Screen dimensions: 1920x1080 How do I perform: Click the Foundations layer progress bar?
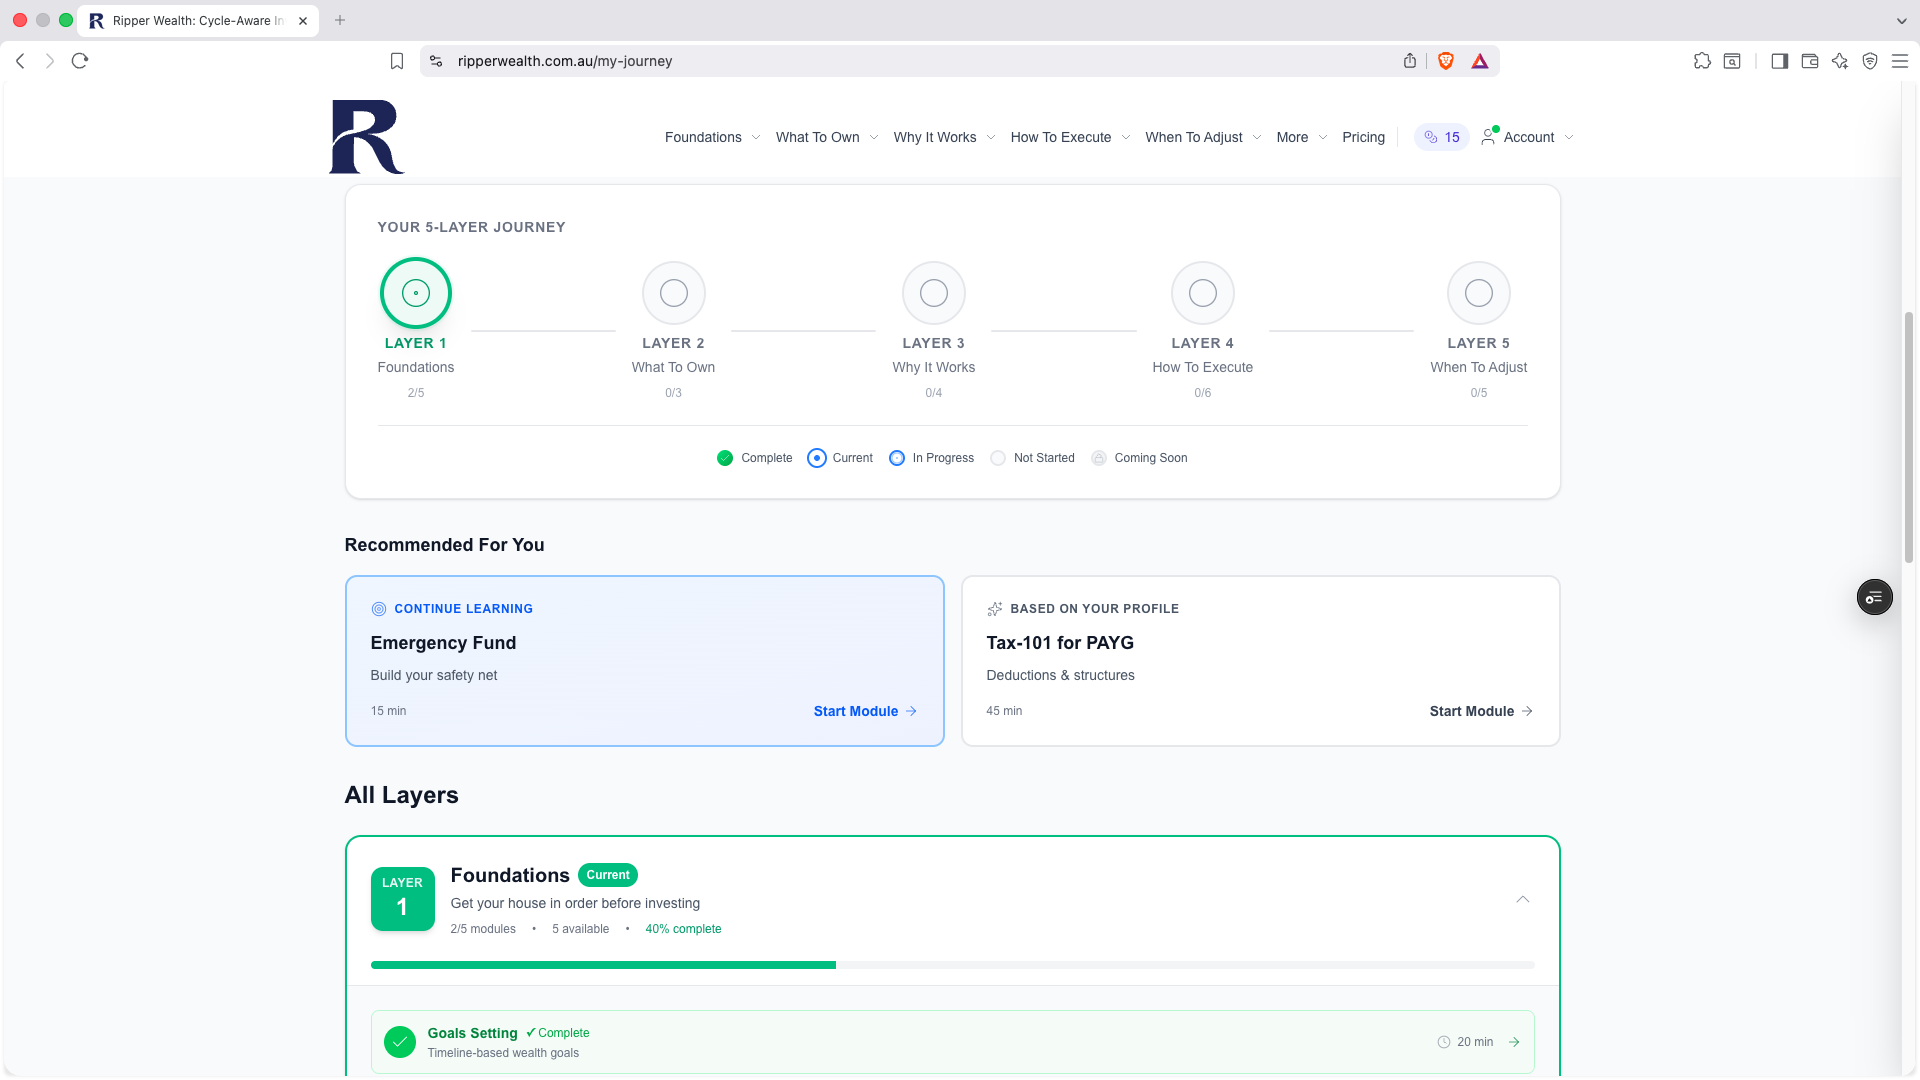point(952,965)
